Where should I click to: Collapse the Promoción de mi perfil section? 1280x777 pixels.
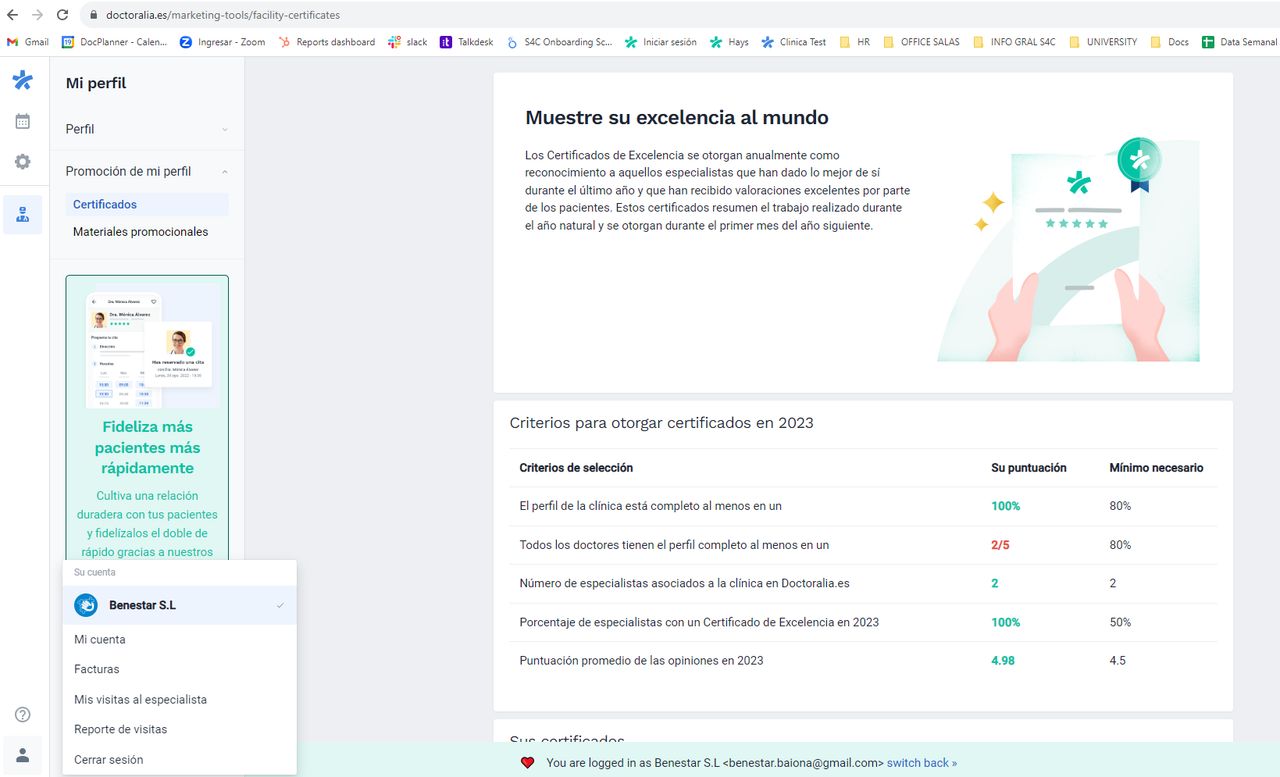point(146,171)
